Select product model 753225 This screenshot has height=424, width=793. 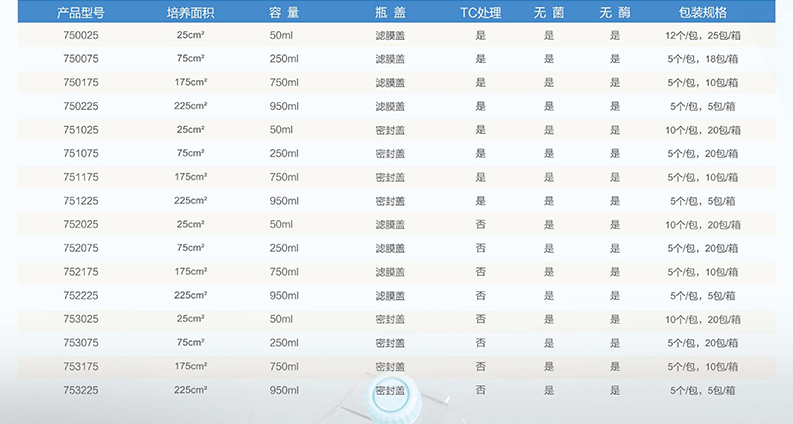point(81,390)
